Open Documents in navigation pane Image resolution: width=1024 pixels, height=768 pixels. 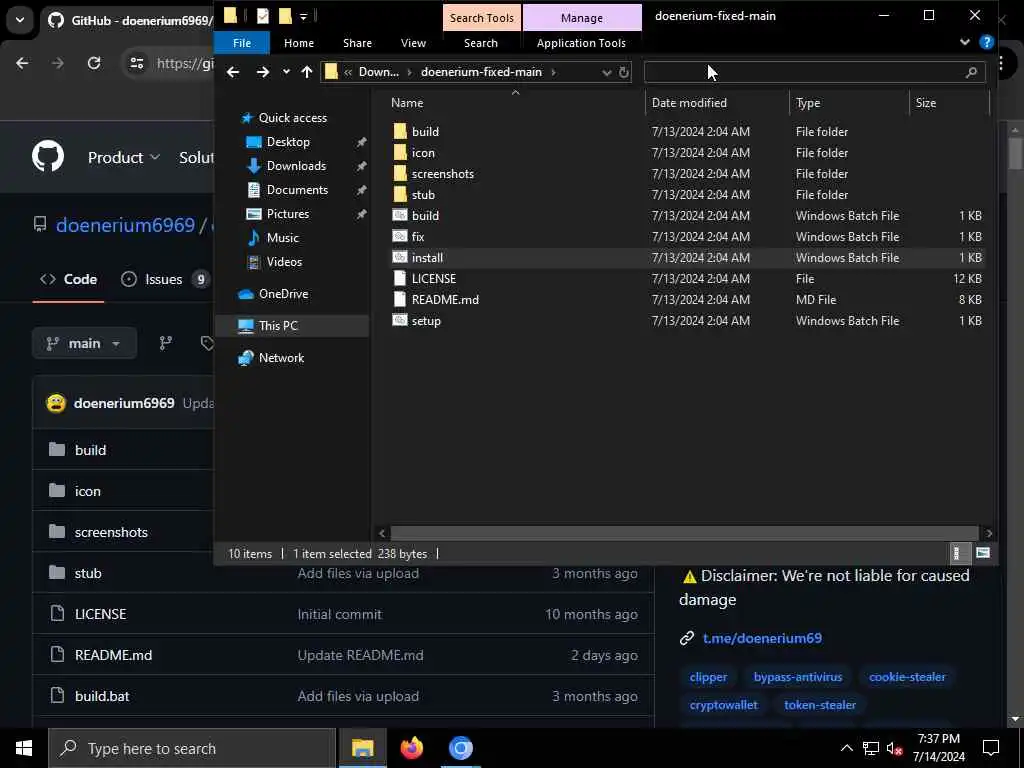click(297, 190)
